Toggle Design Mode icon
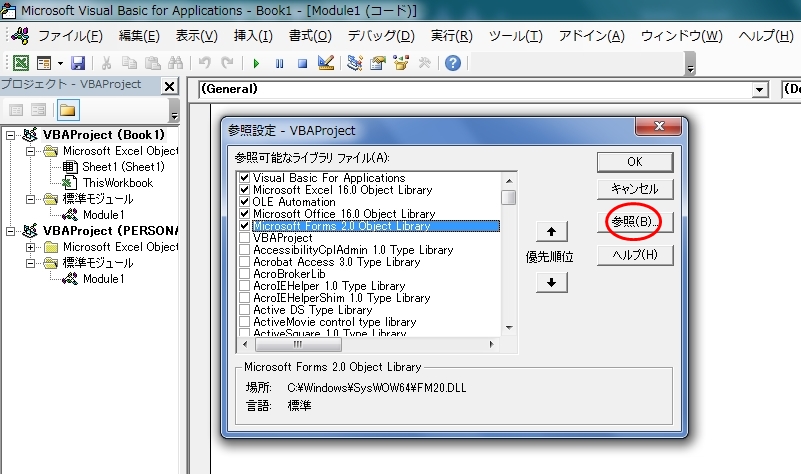801x474 pixels. (x=325, y=63)
